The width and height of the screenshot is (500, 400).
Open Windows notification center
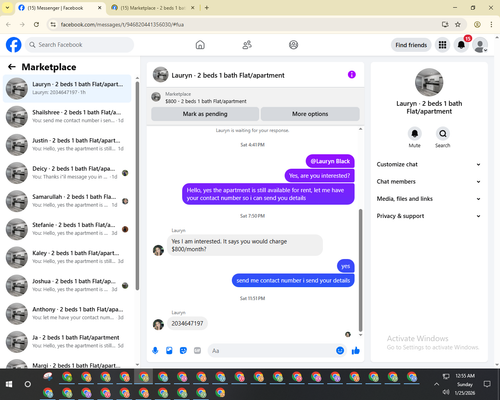tap(487, 384)
